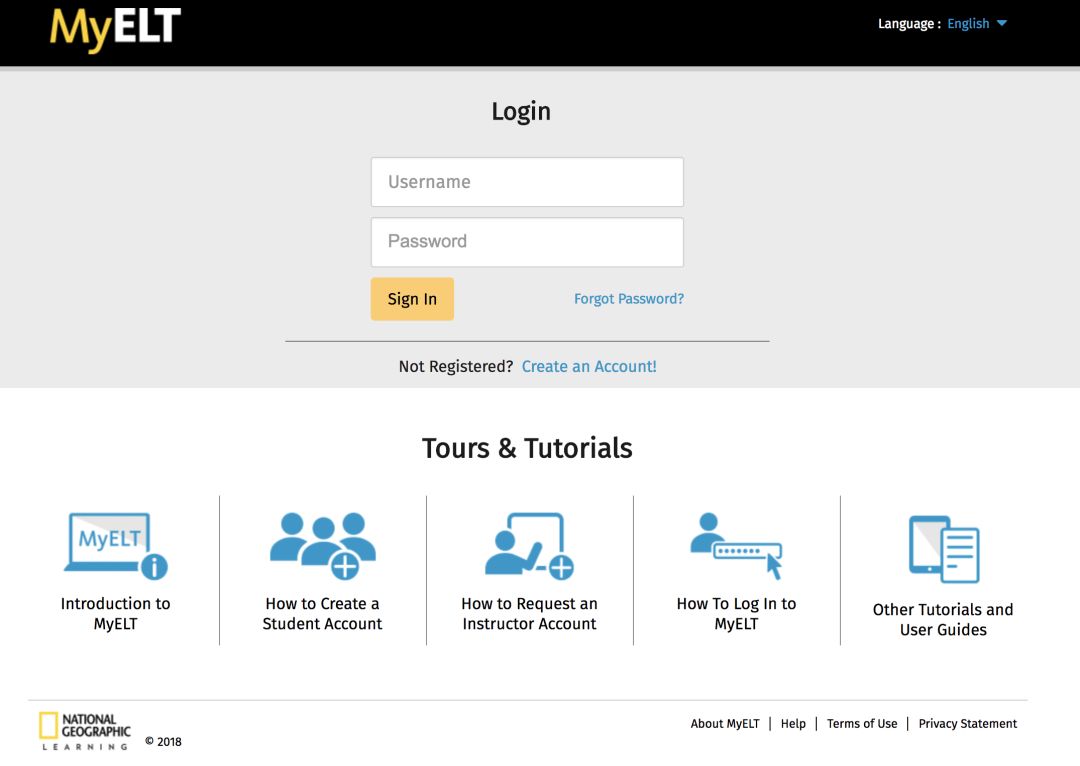
Task: Open How to Create a Student Account
Action: pos(322,613)
